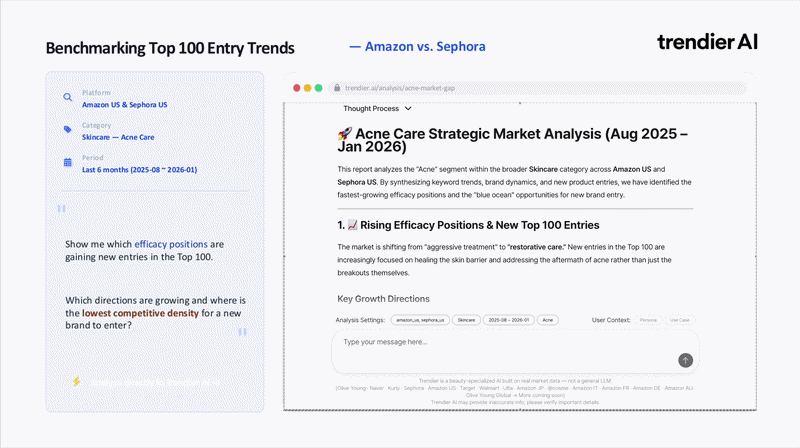
Task: Expand the Thought Process section
Action: tap(377, 108)
